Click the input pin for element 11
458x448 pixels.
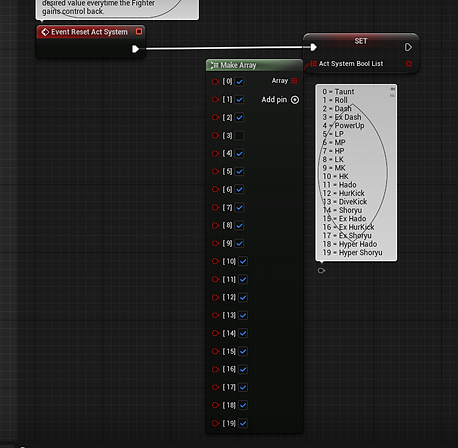[x=215, y=279]
